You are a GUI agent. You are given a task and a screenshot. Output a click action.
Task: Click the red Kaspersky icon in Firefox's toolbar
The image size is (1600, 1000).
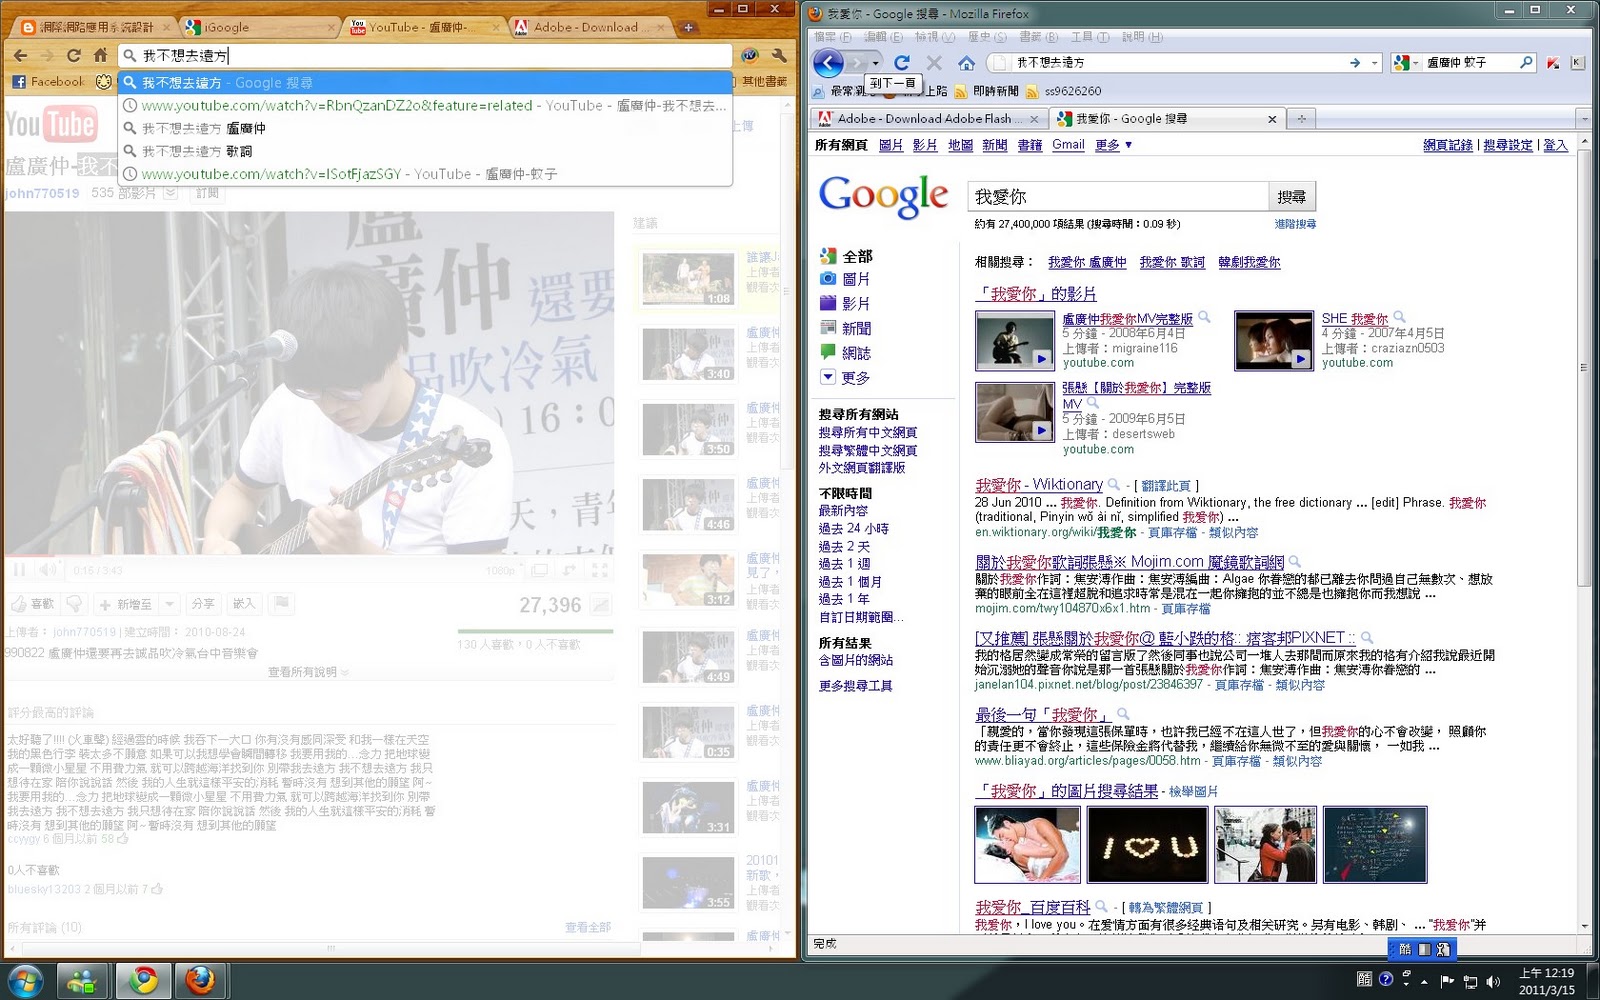1552,62
